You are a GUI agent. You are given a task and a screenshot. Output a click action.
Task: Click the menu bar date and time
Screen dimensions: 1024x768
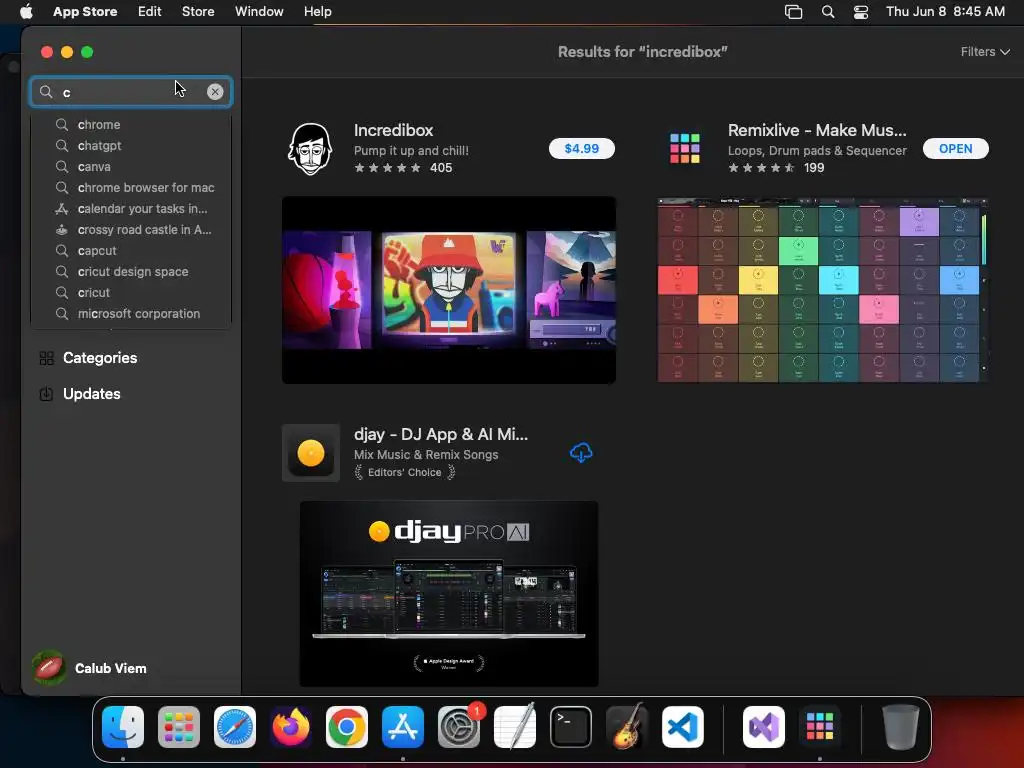tap(945, 11)
